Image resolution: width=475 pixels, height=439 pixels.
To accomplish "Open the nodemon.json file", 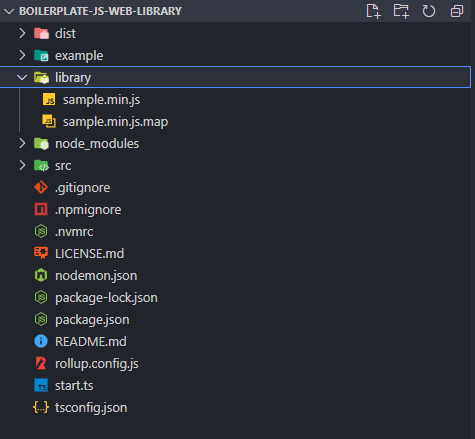I will [x=96, y=276].
